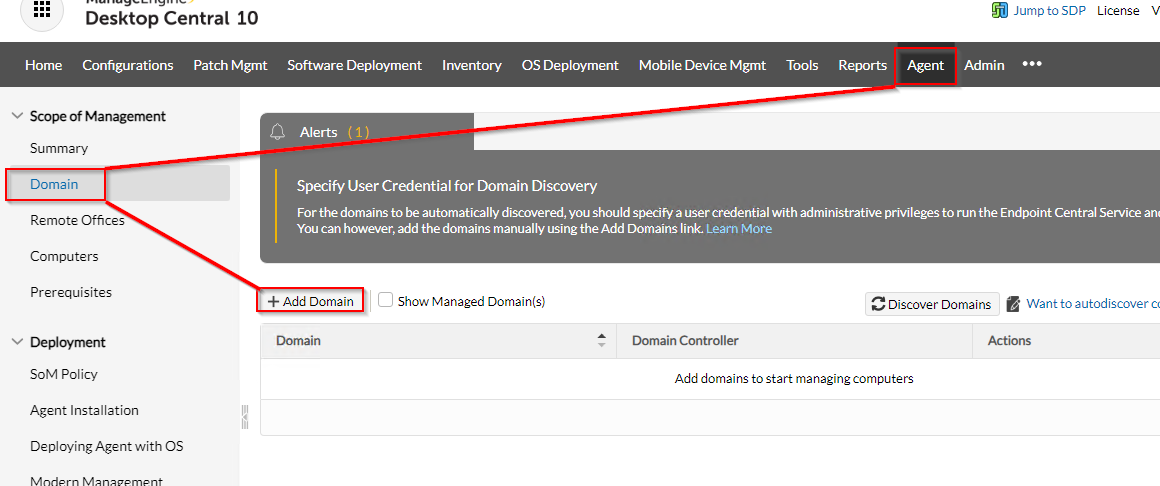Open the Admin tab
1160x486 pixels.
tap(984, 65)
